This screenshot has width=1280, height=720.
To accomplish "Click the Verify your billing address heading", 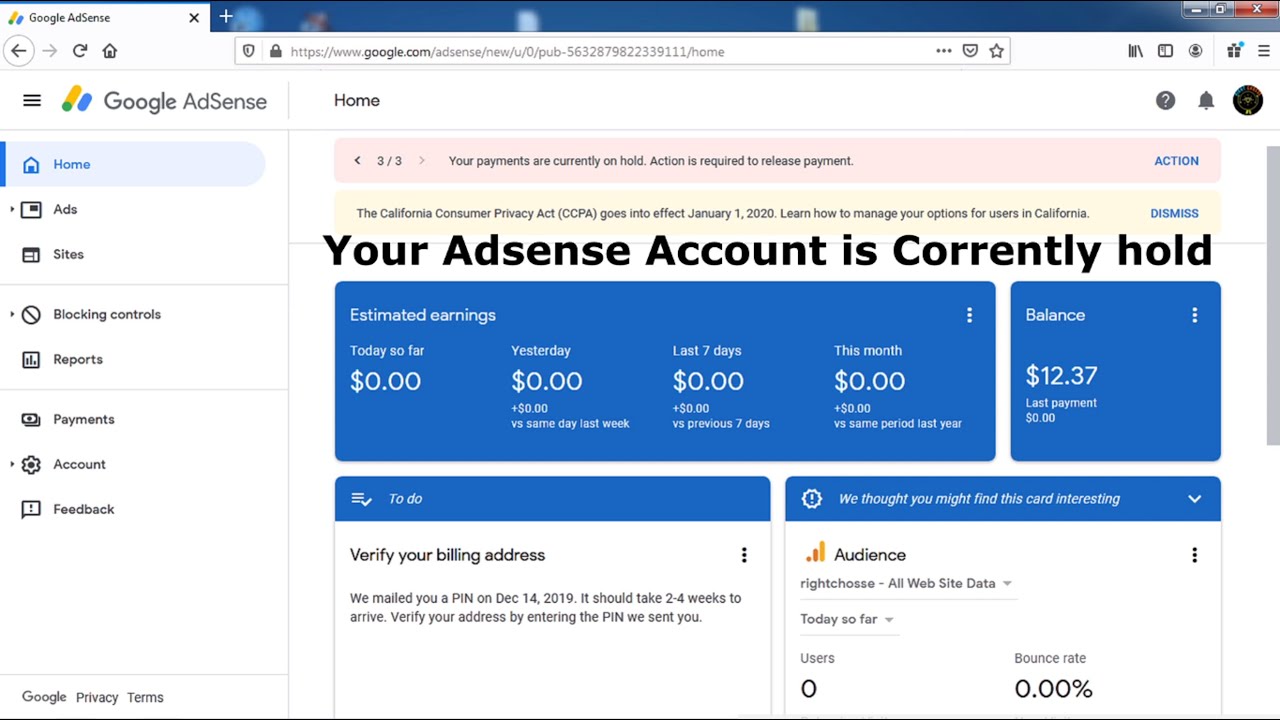I will (447, 555).
